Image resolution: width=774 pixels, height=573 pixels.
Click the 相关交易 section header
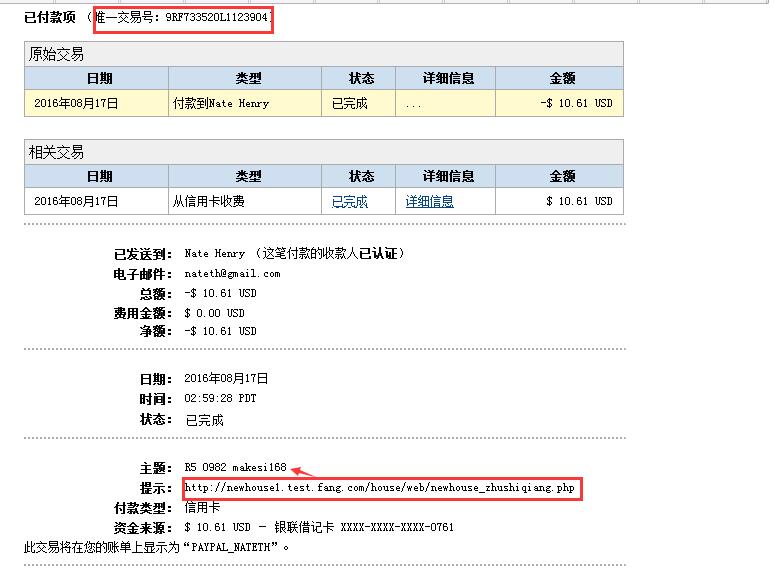click(57, 152)
